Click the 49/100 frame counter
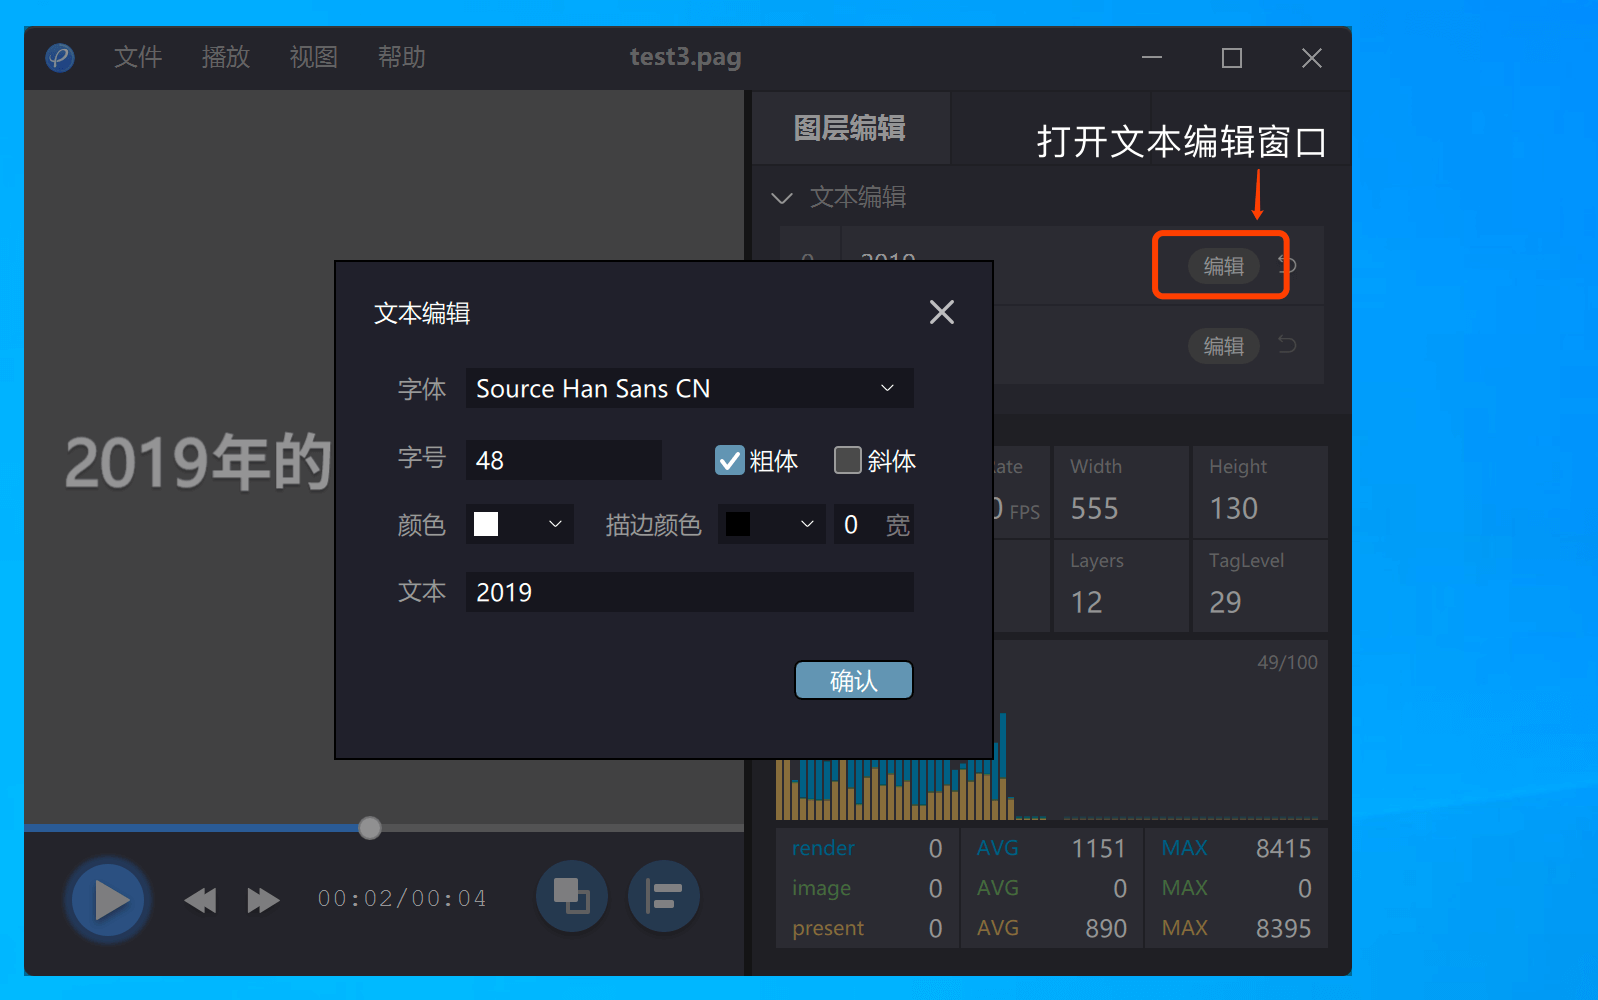Screen dimensions: 1598x1000 pos(1287,663)
